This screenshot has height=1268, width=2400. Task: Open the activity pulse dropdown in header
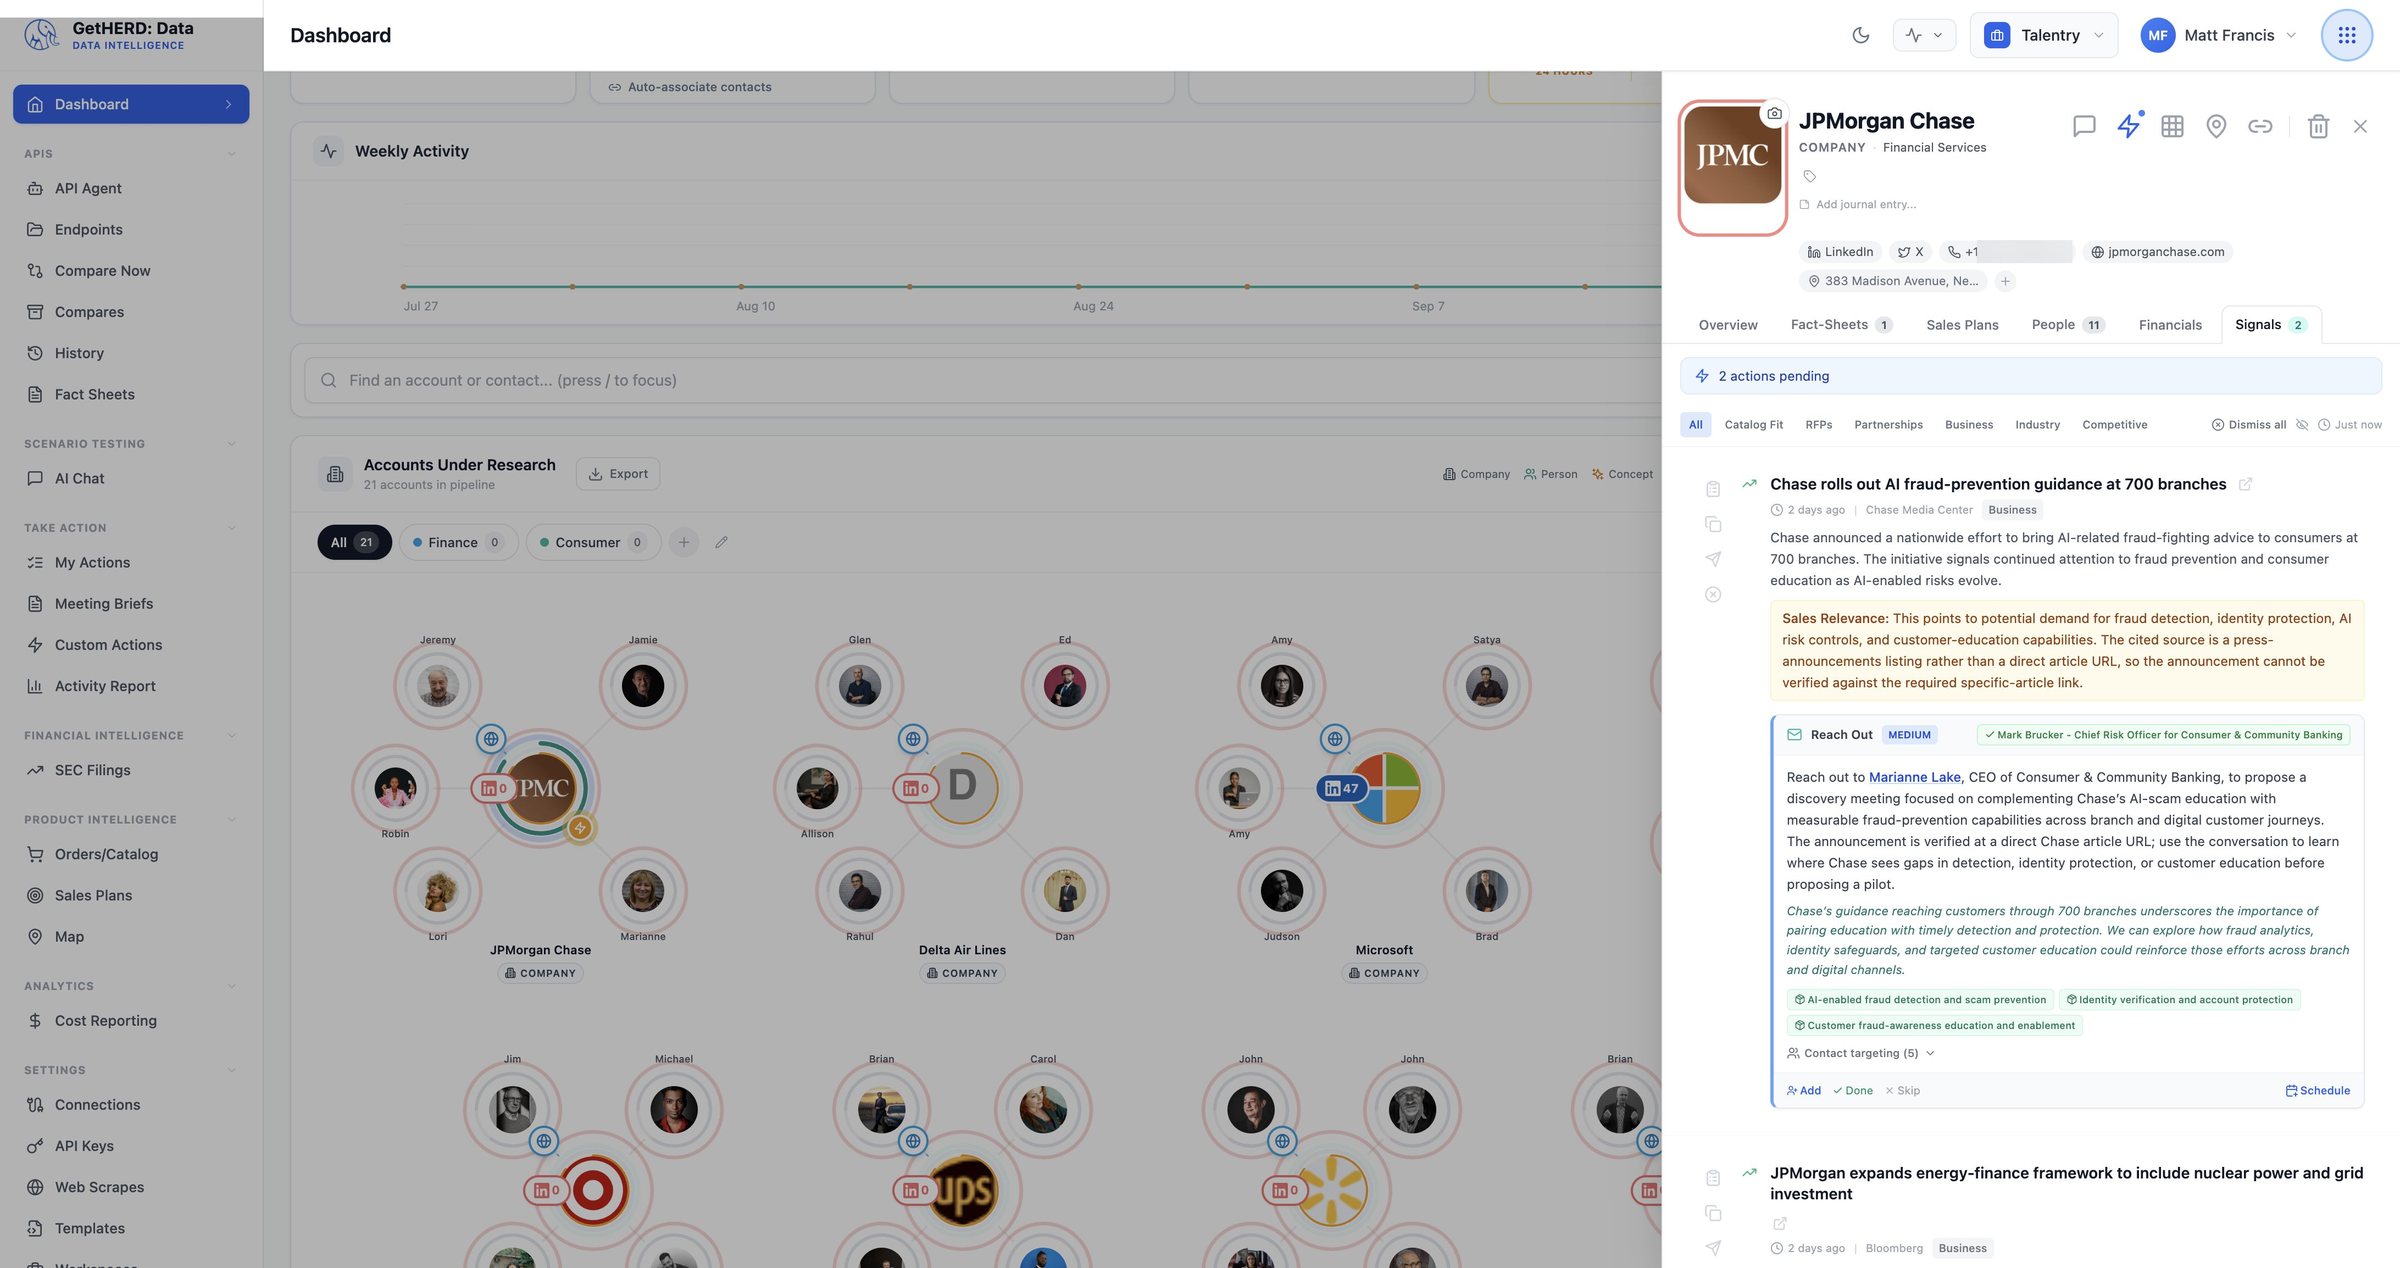click(1924, 35)
